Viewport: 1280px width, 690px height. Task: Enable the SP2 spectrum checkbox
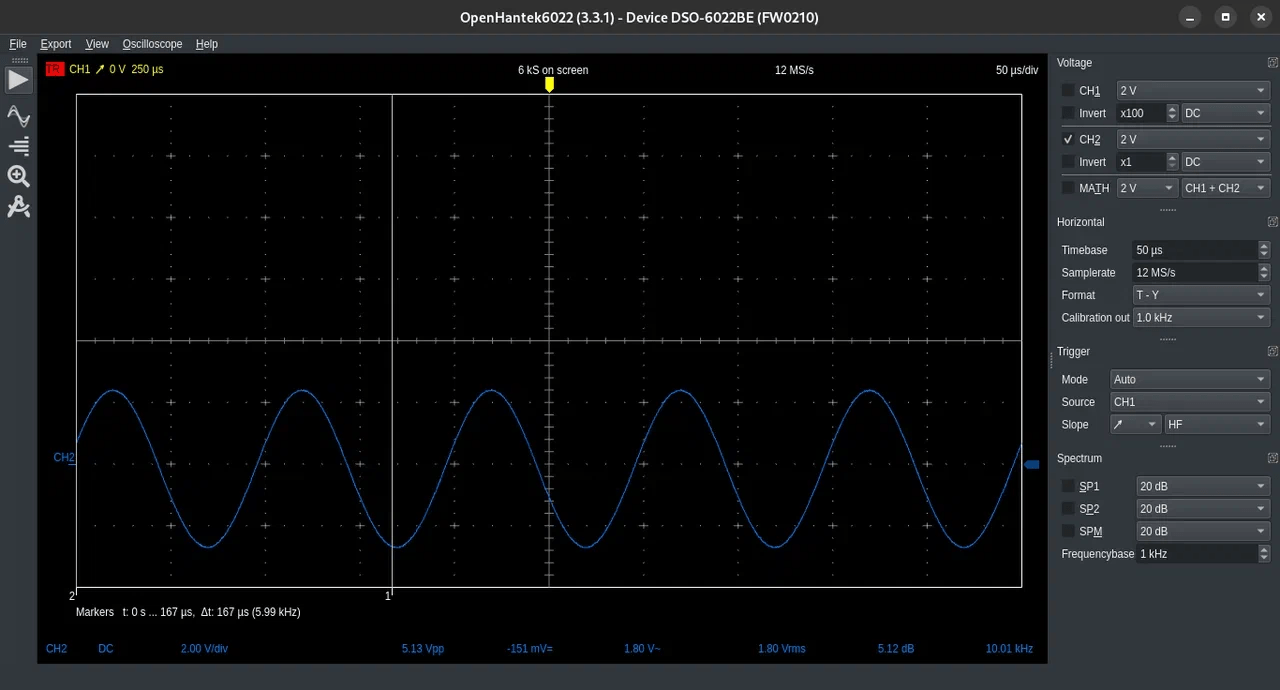(x=1068, y=509)
